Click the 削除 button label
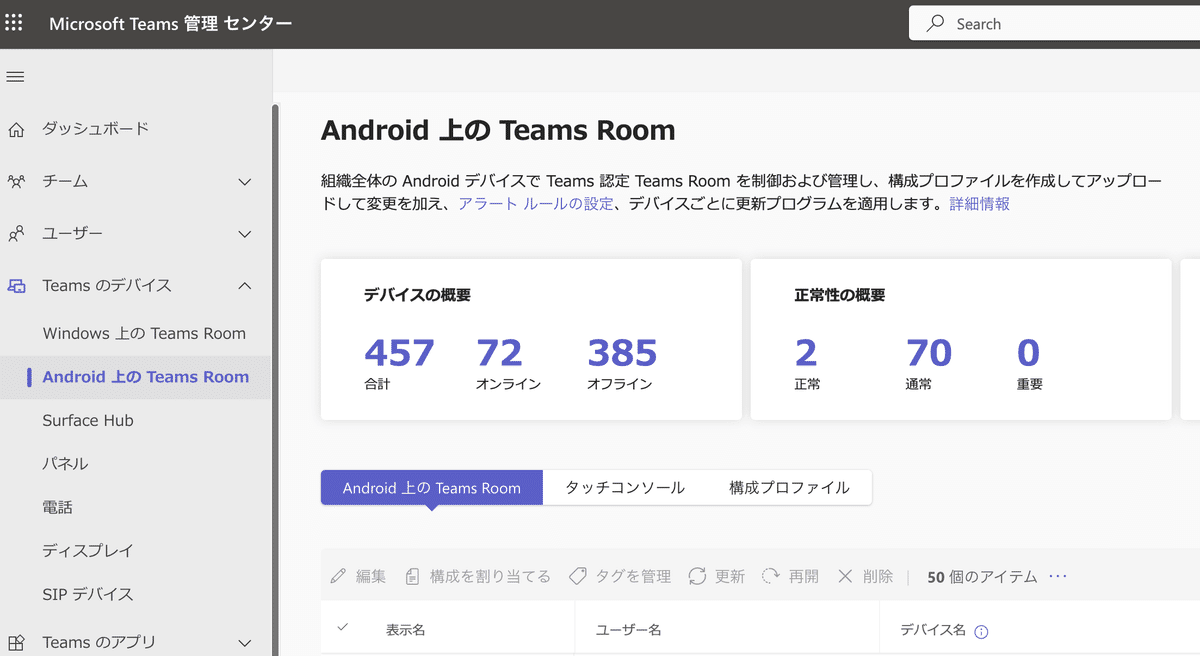 [878, 576]
